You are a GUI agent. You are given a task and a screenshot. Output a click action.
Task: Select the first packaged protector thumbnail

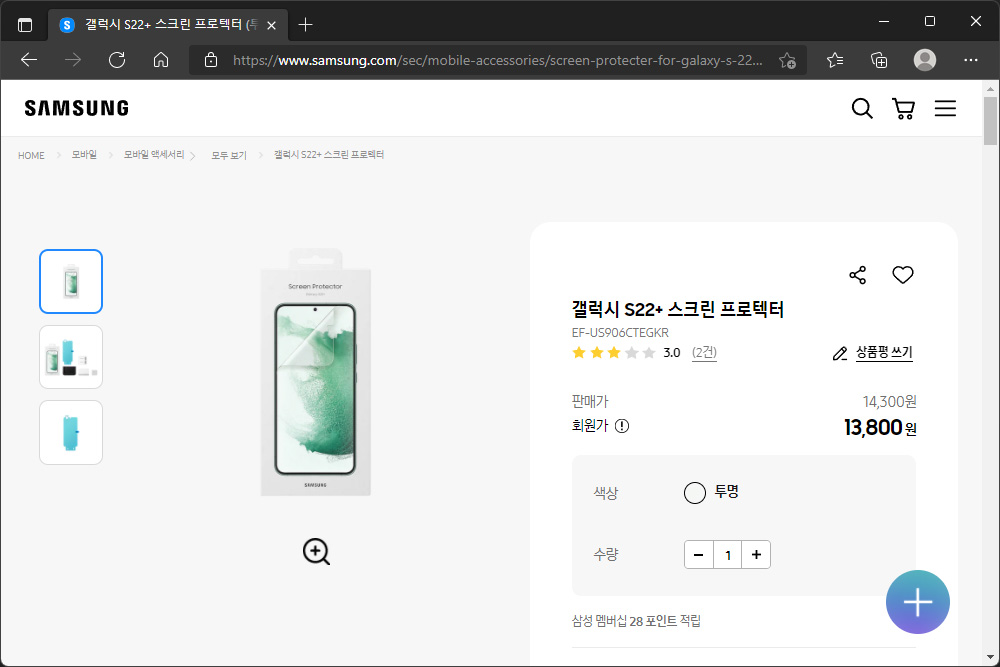71,281
